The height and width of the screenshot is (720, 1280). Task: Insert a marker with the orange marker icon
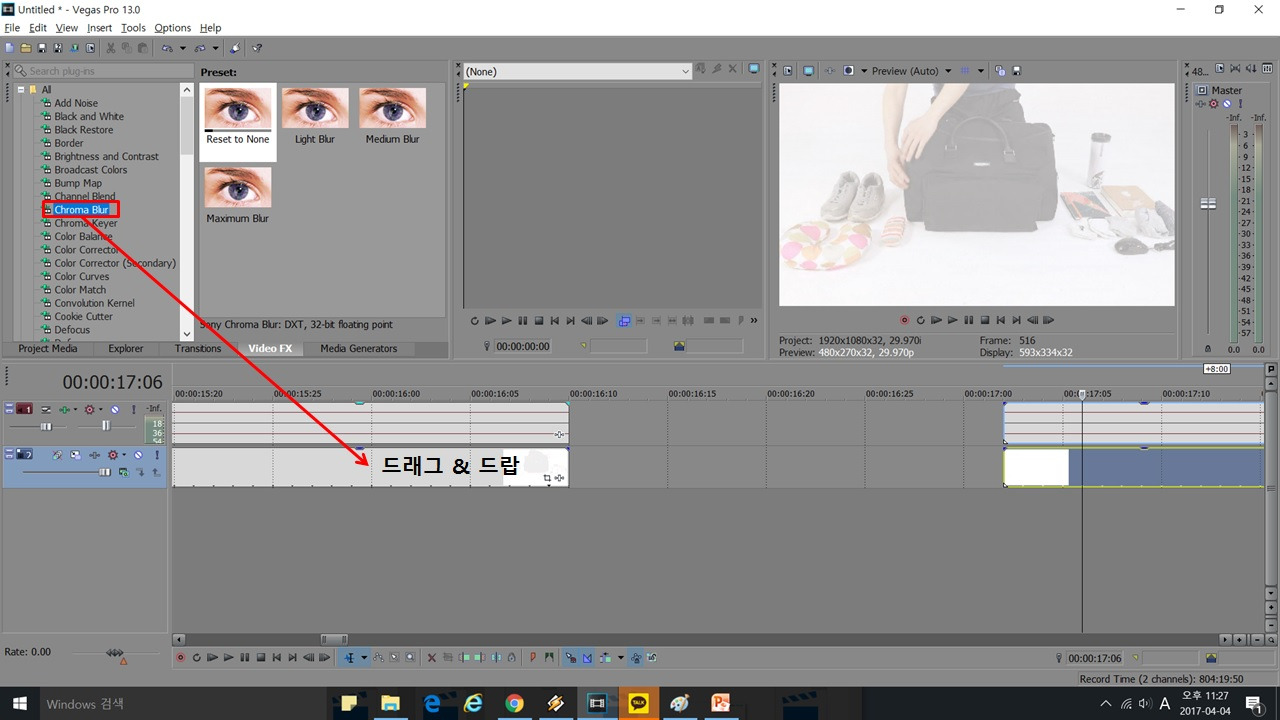point(533,657)
